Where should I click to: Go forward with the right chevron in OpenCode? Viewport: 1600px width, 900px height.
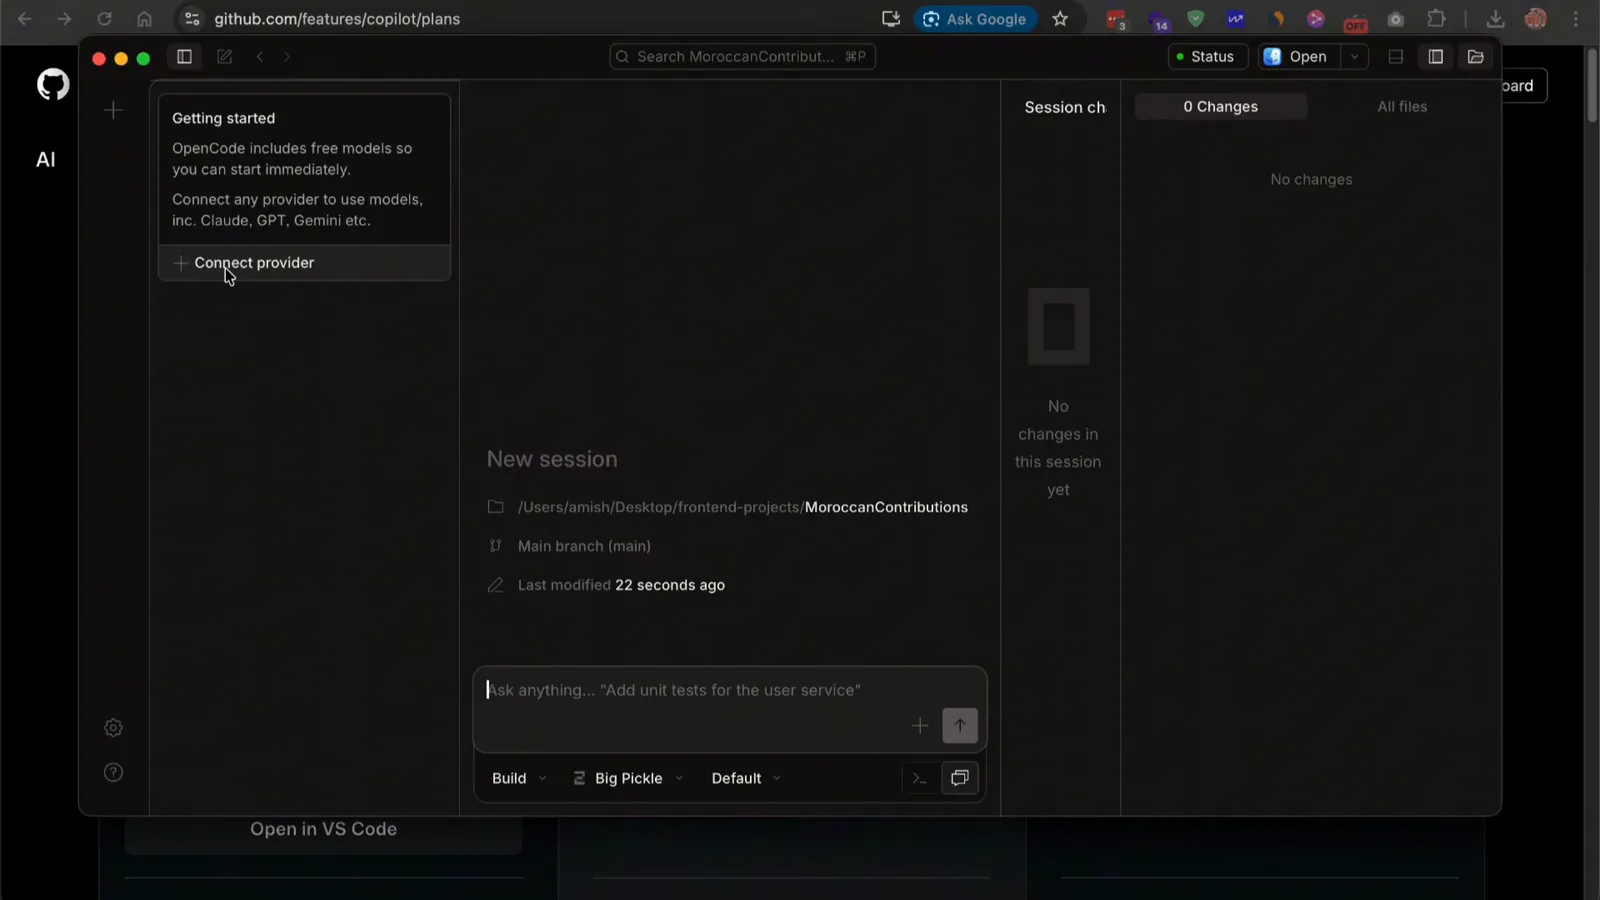coord(287,57)
